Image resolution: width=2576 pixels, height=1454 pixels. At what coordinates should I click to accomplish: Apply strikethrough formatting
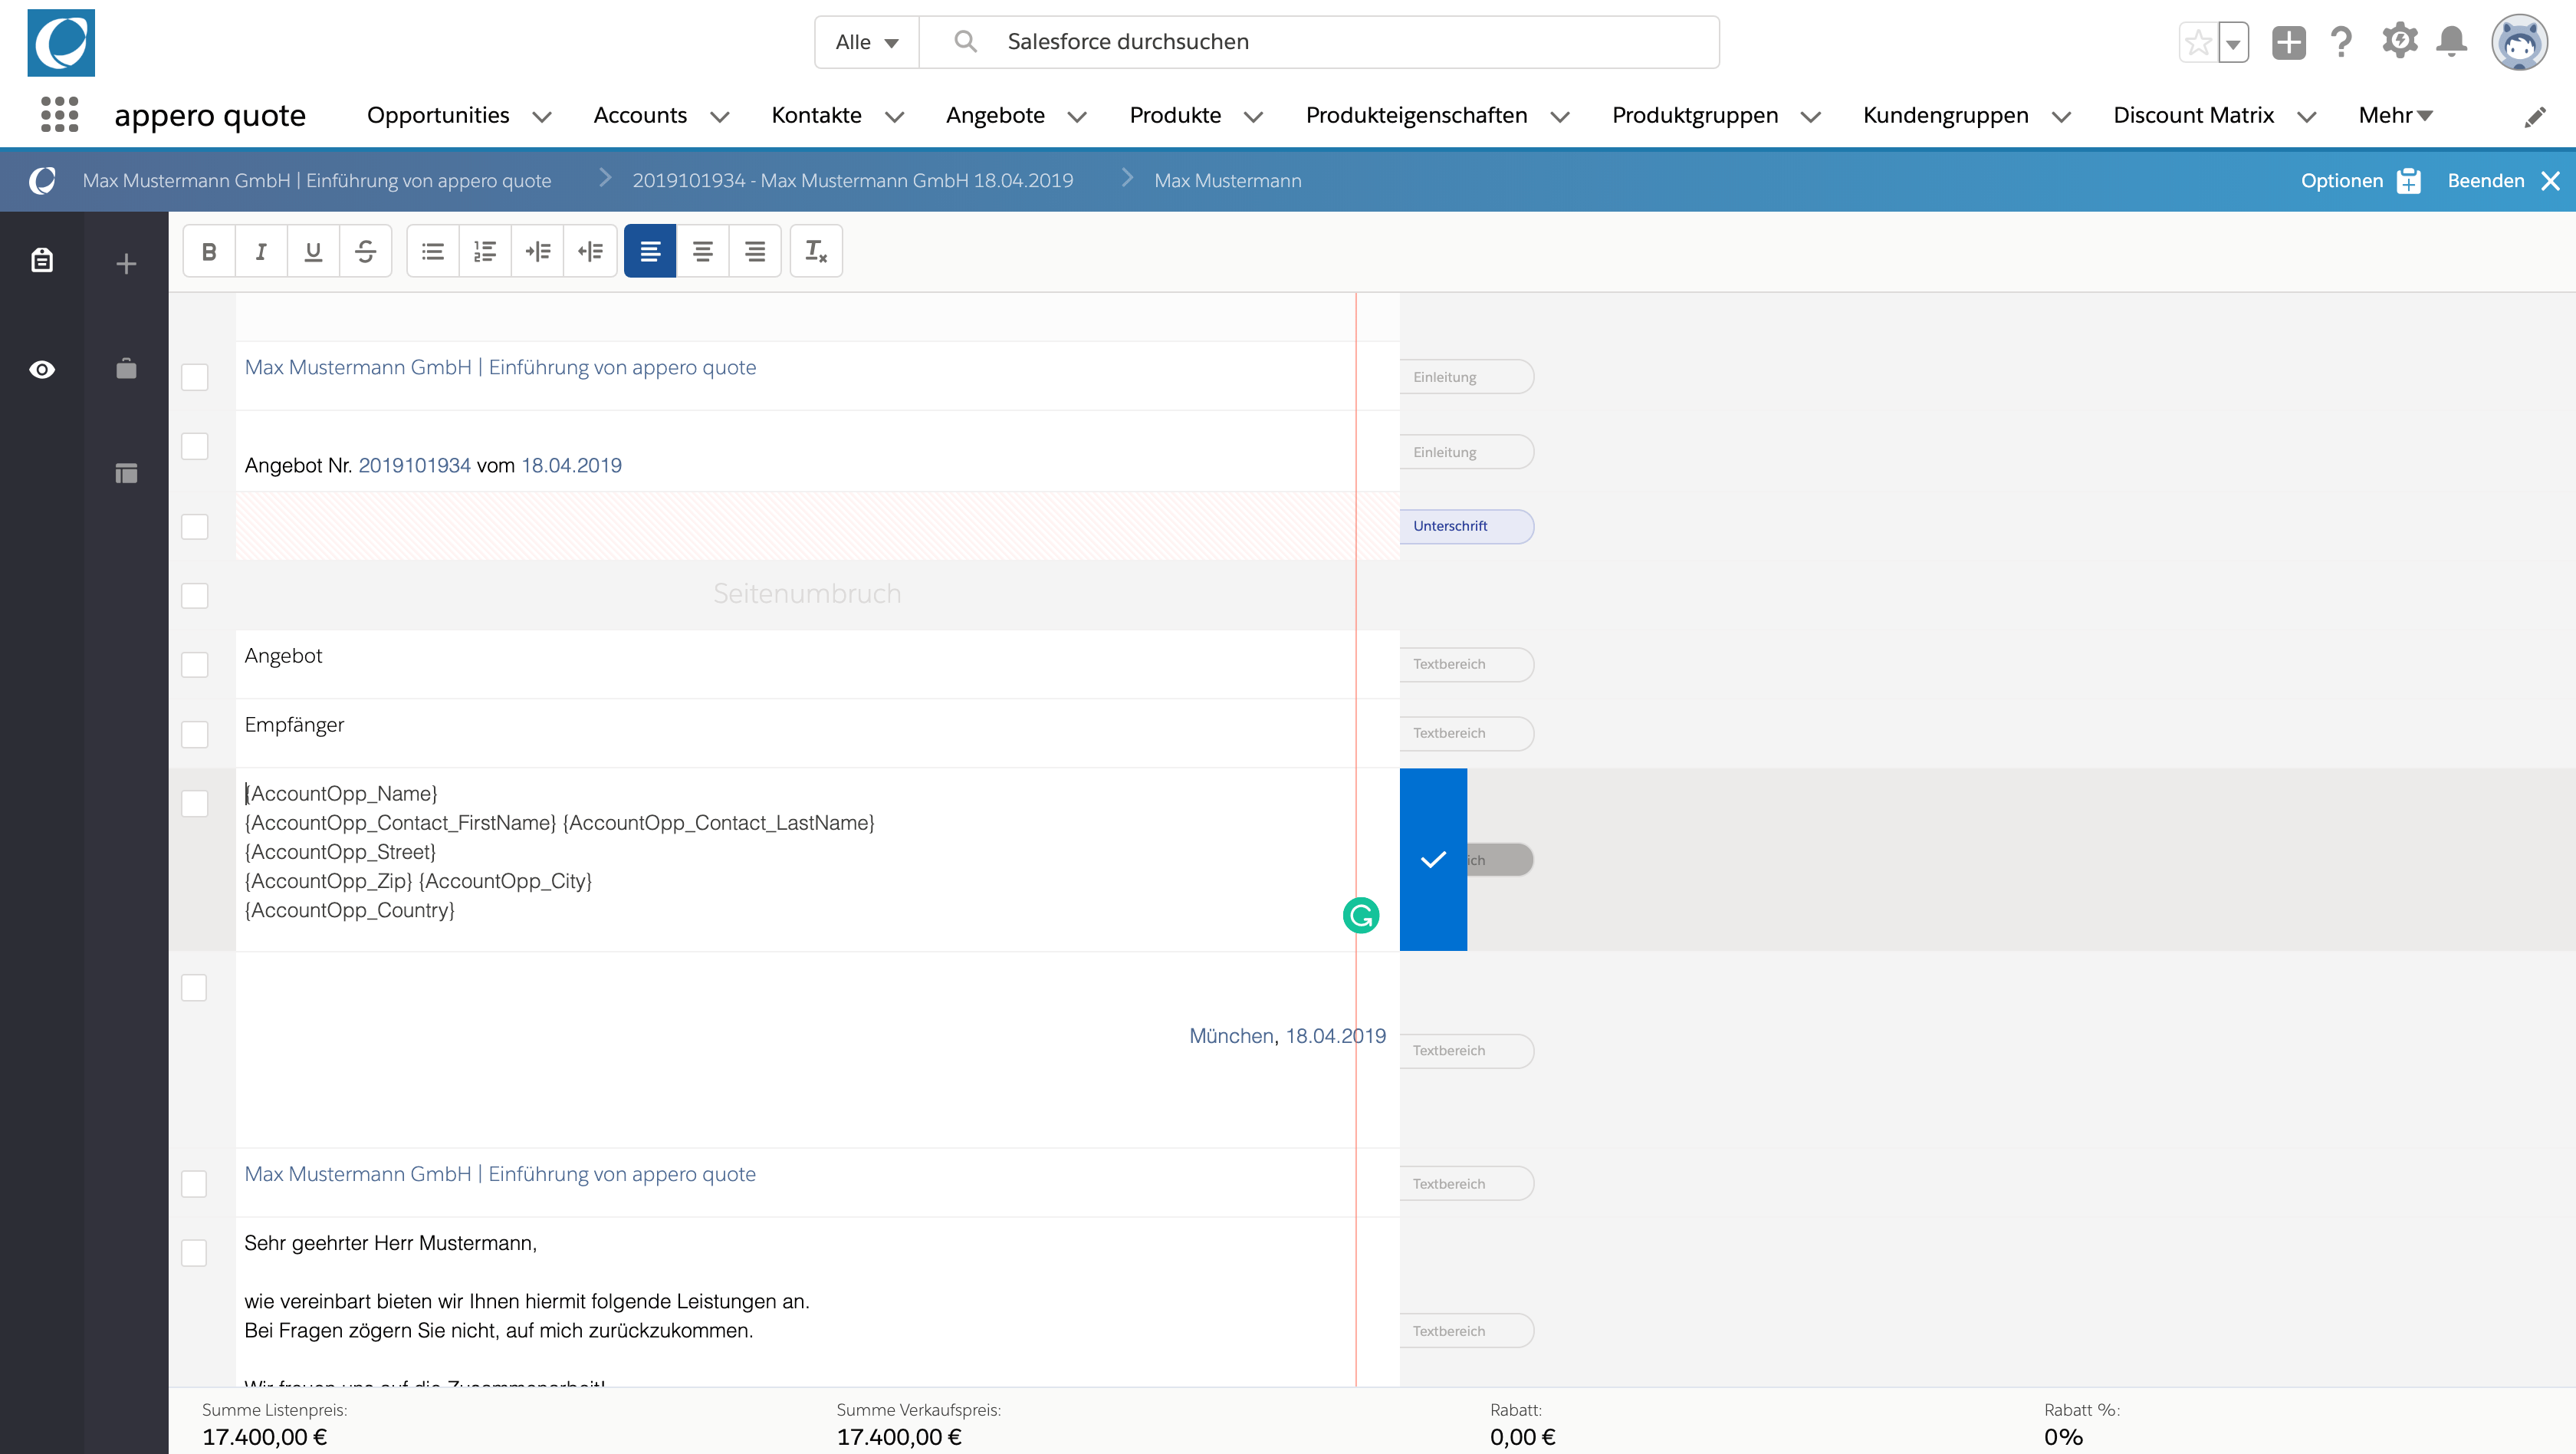365,251
